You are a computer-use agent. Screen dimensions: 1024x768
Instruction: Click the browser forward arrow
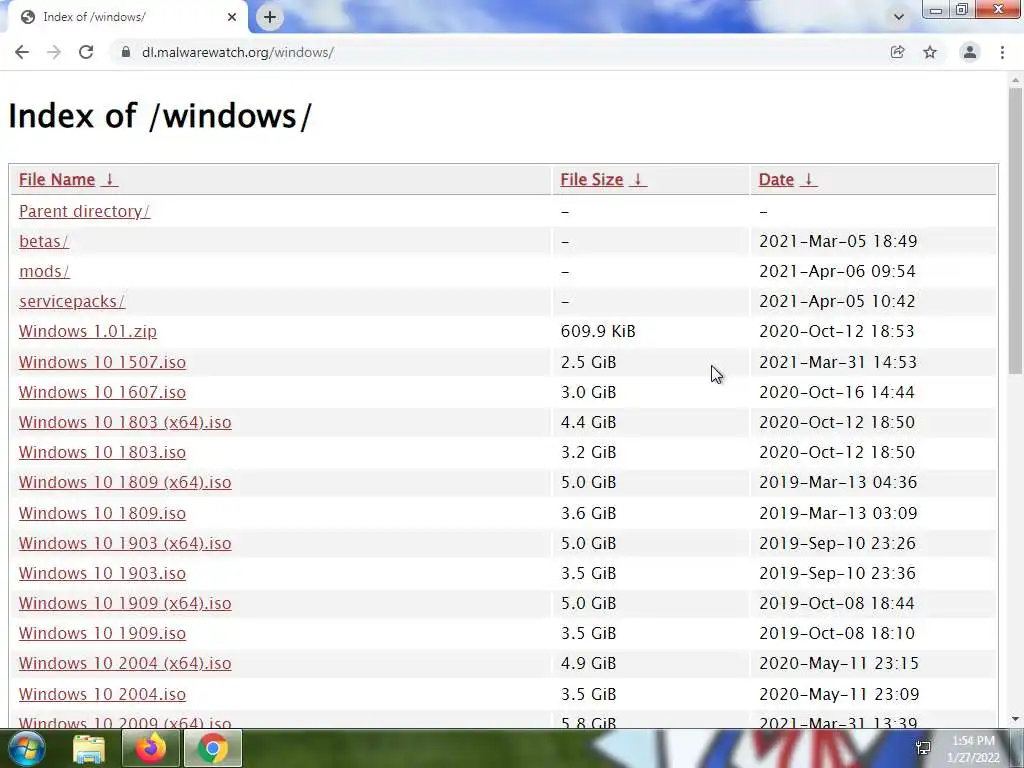54,52
